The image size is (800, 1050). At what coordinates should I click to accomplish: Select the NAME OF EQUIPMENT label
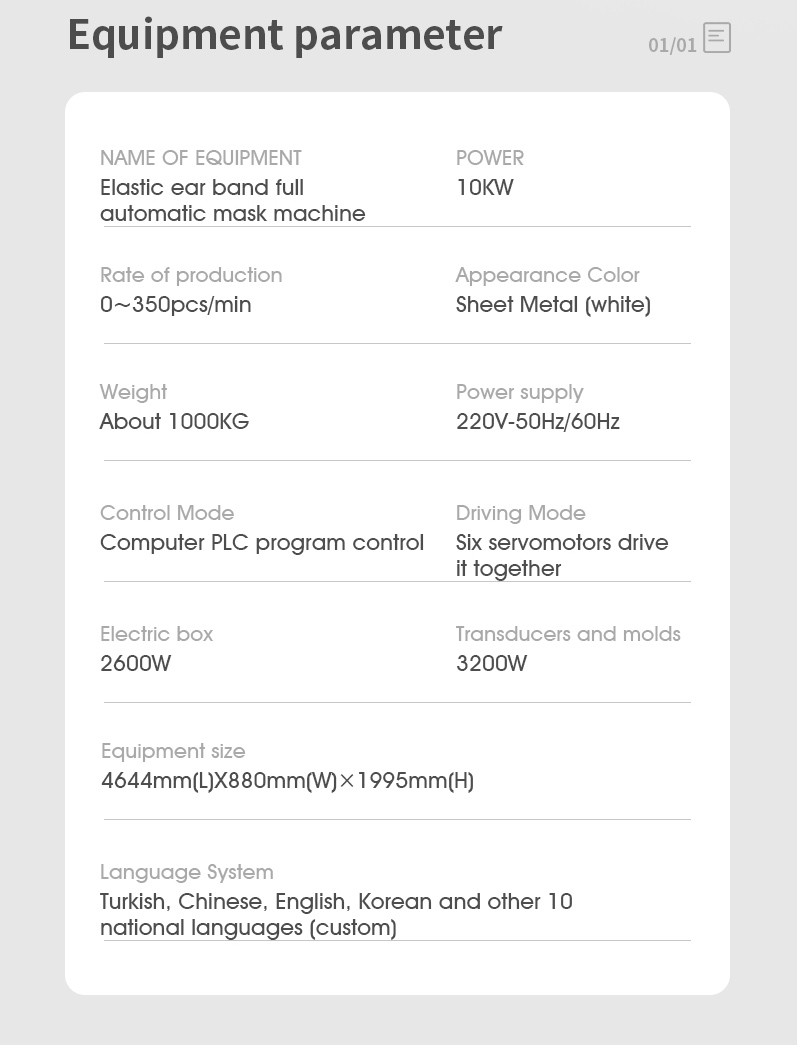[x=201, y=158]
